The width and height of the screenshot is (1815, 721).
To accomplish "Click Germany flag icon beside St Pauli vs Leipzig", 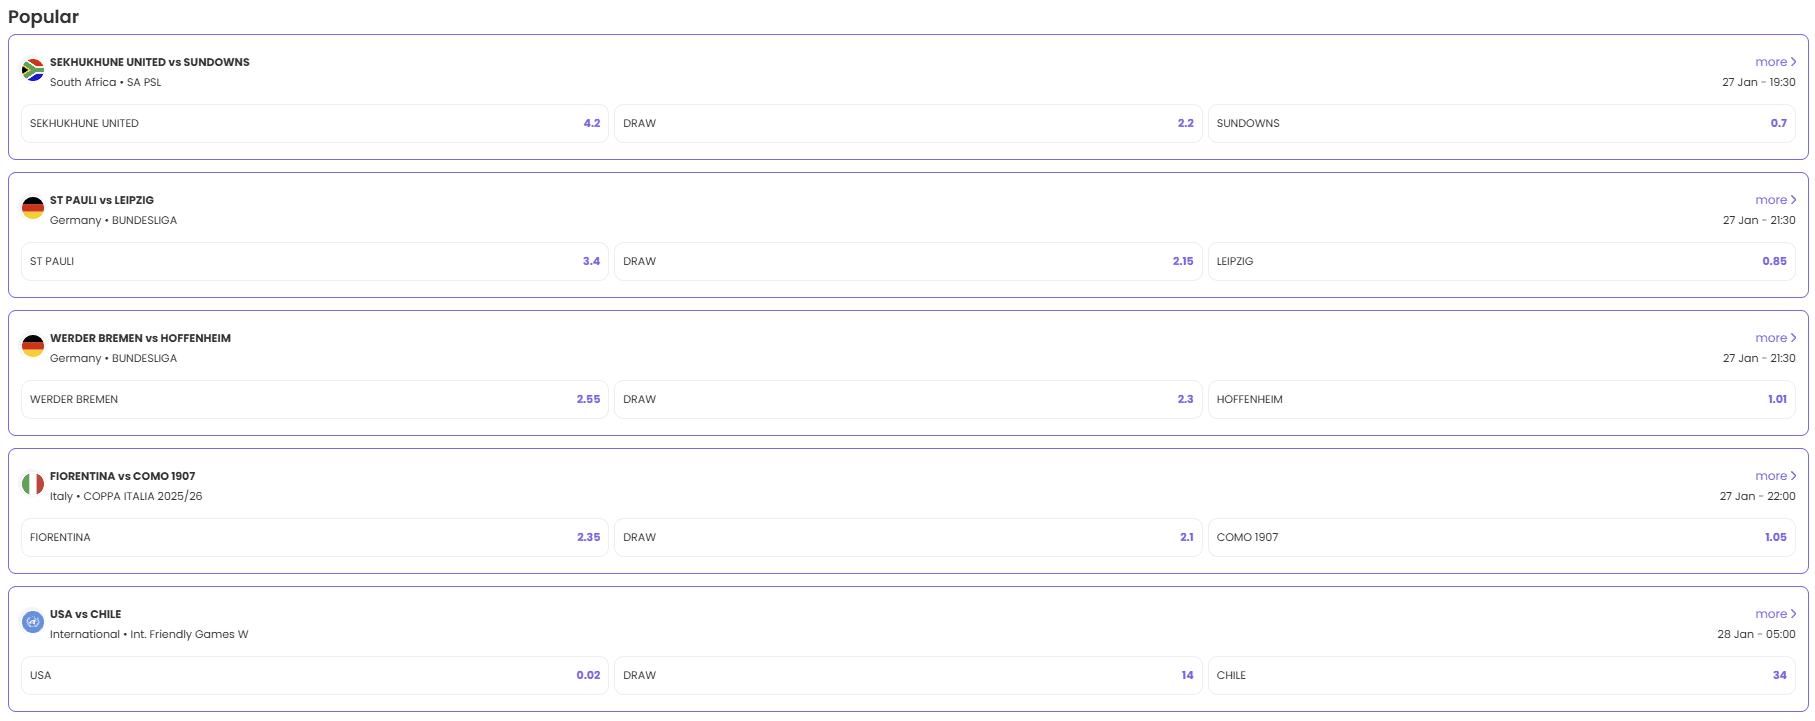I will tap(33, 208).
